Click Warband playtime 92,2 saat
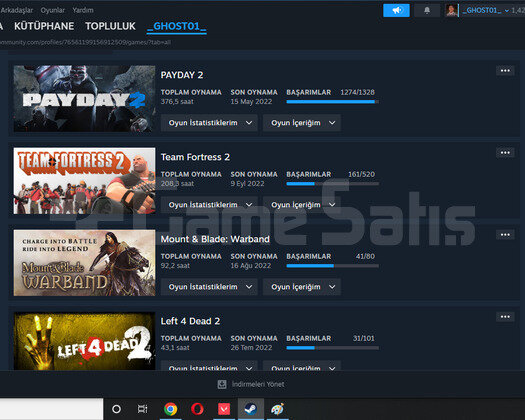 click(175, 266)
